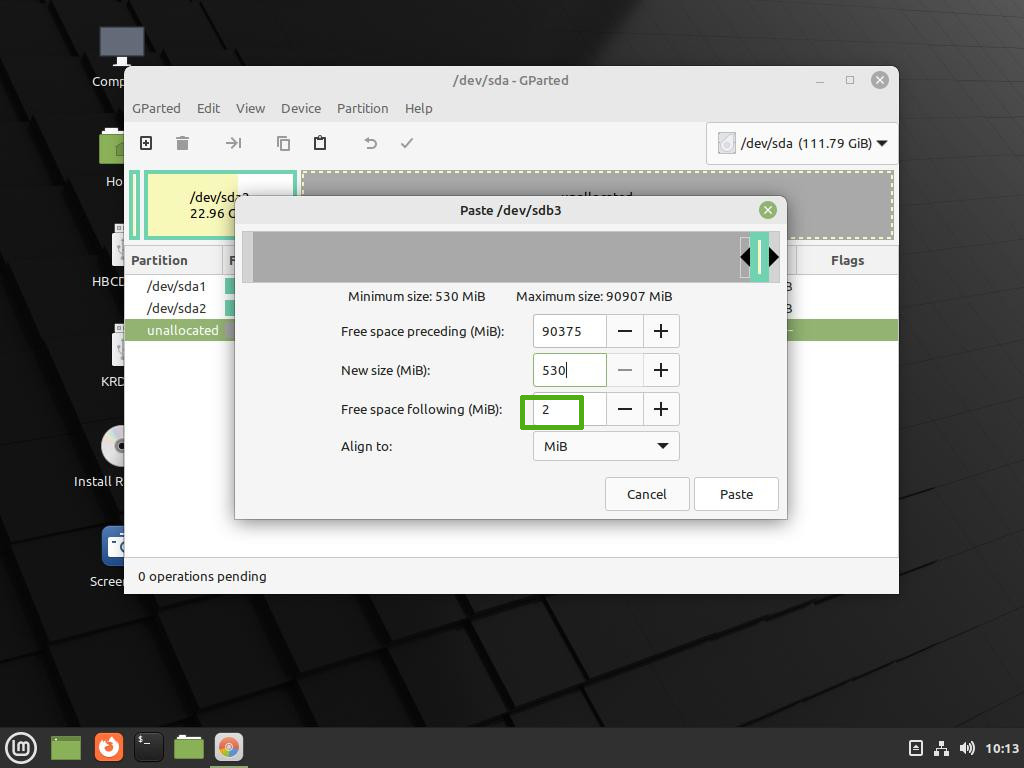Click the right arrow resize handle

[774, 257]
